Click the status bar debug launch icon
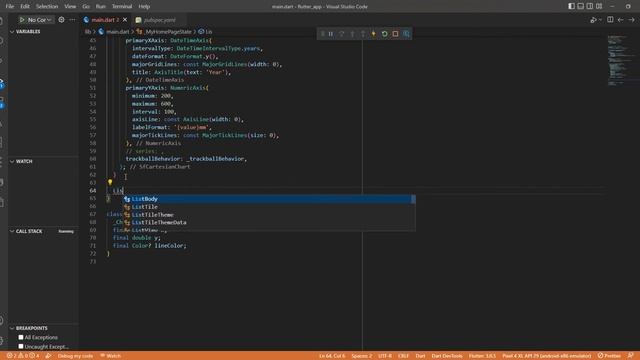The image size is (640, 360). point(48,356)
